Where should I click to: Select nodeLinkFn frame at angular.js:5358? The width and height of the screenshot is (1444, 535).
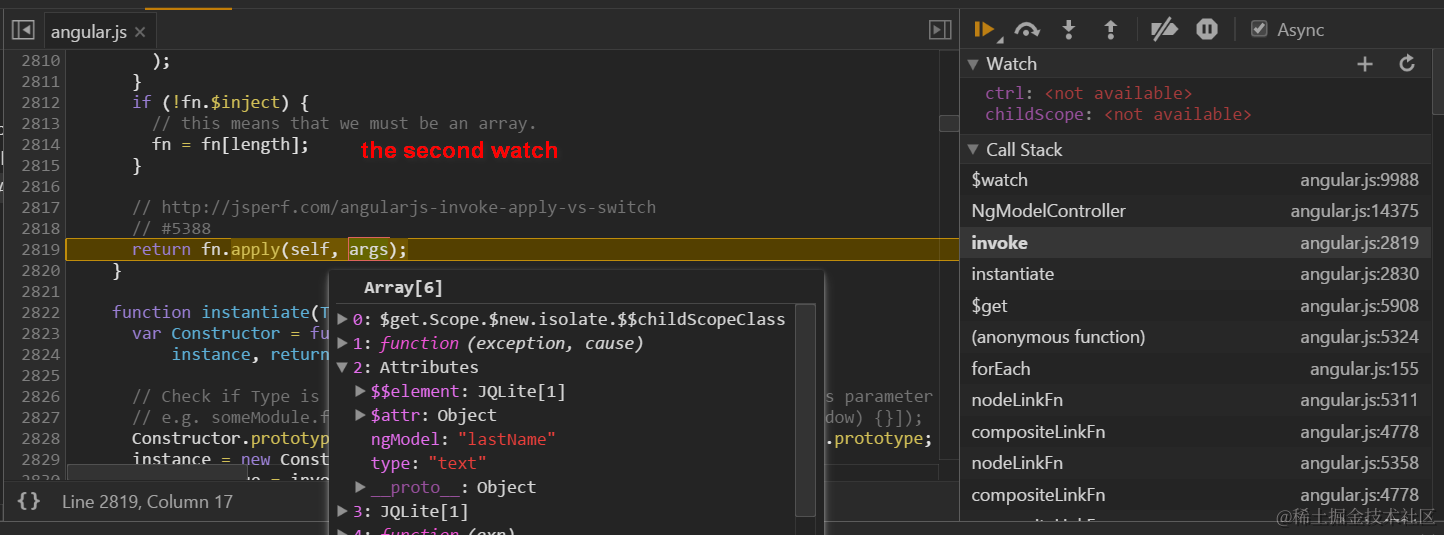[1195, 463]
